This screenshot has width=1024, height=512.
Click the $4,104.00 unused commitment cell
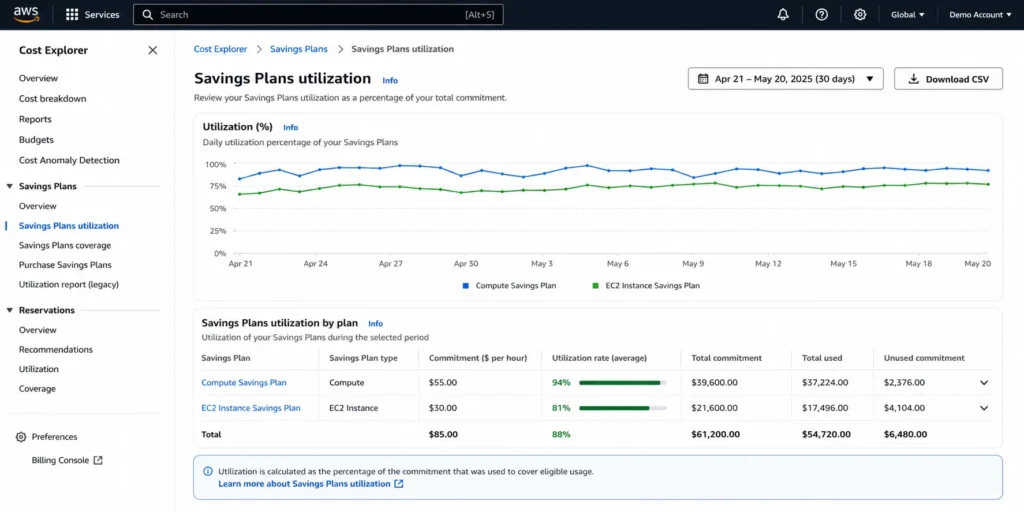(x=904, y=408)
